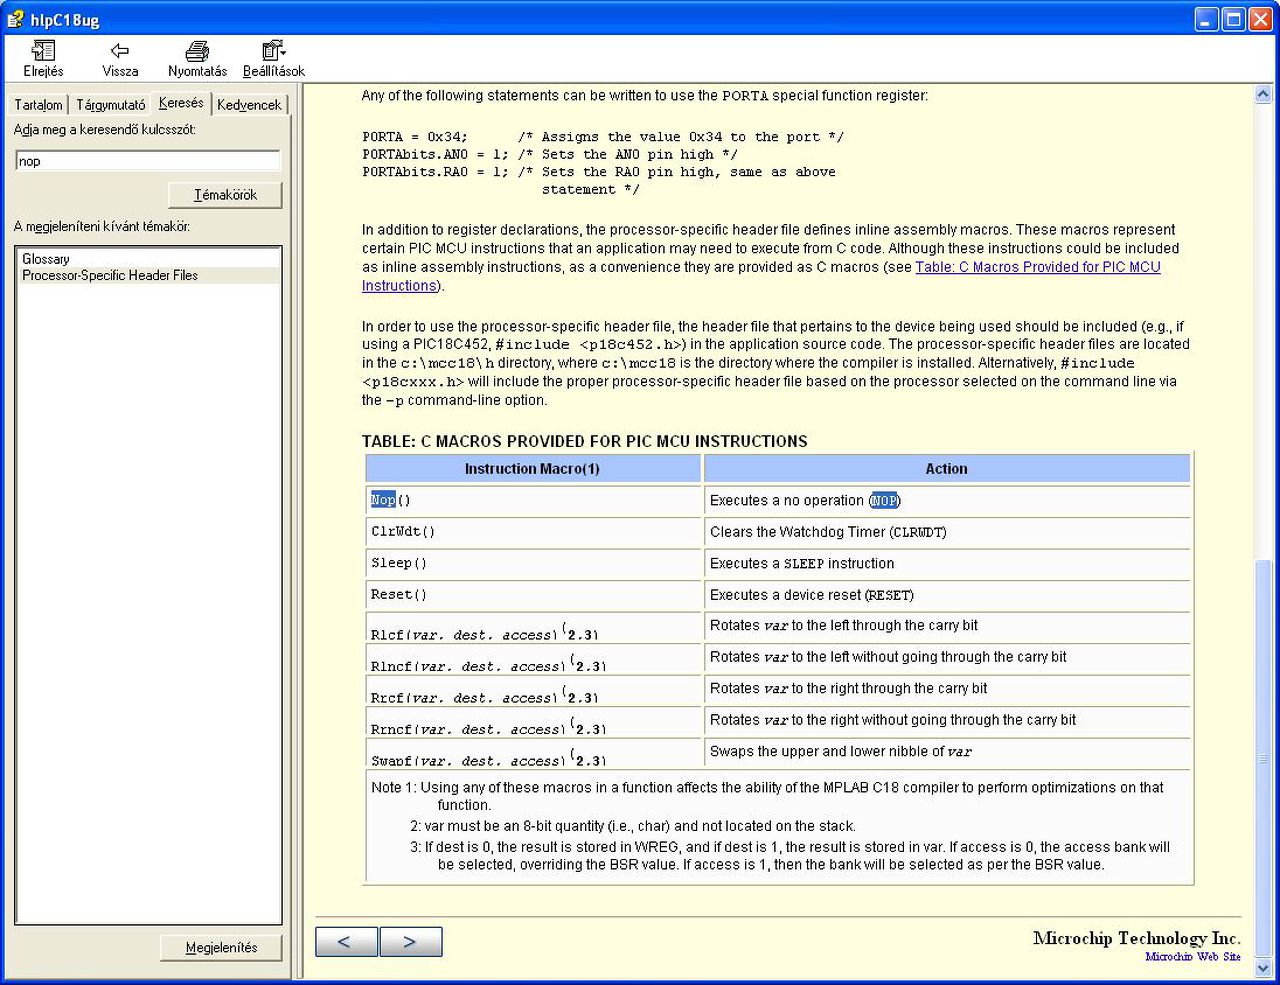This screenshot has width=1280, height=985.
Task: Click the Sleep() macro cell
Action: click(x=534, y=563)
